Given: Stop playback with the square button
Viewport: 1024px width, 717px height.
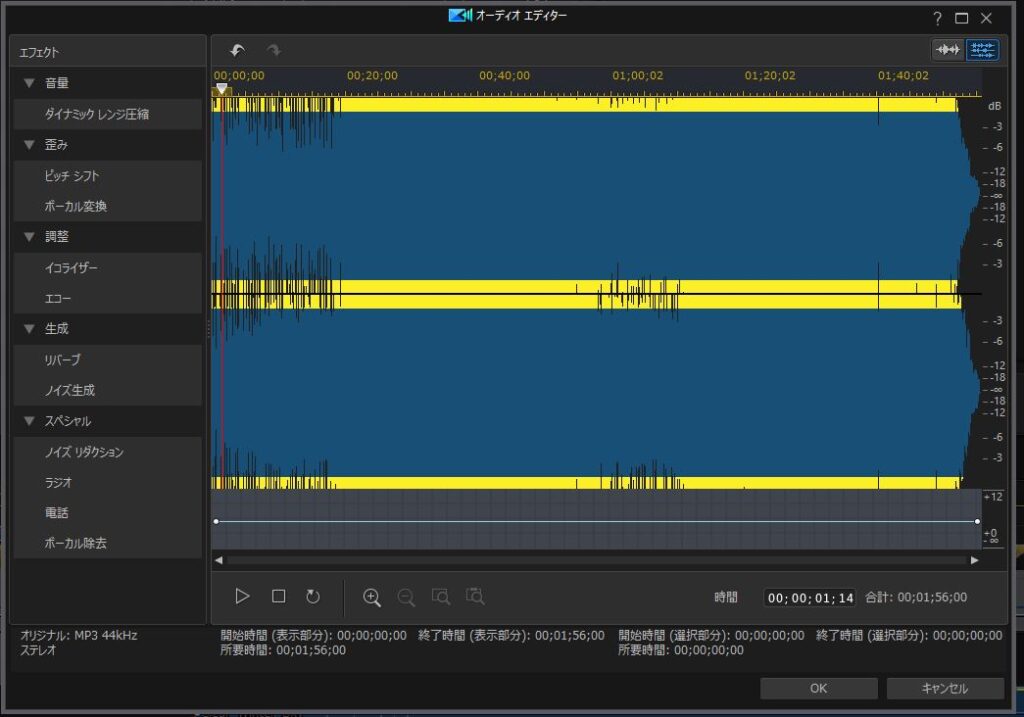Looking at the screenshot, I should click(278, 596).
